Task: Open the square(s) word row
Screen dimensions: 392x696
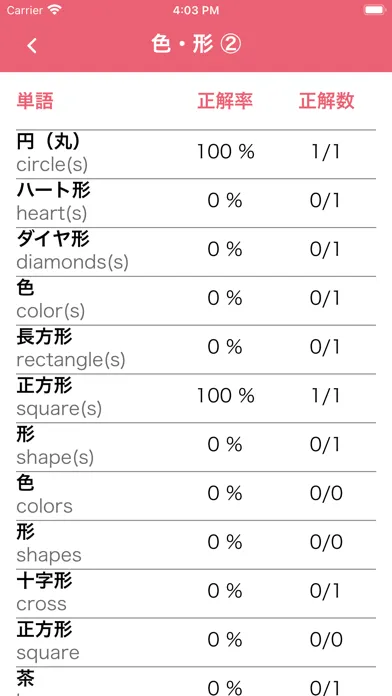Action: [196, 398]
